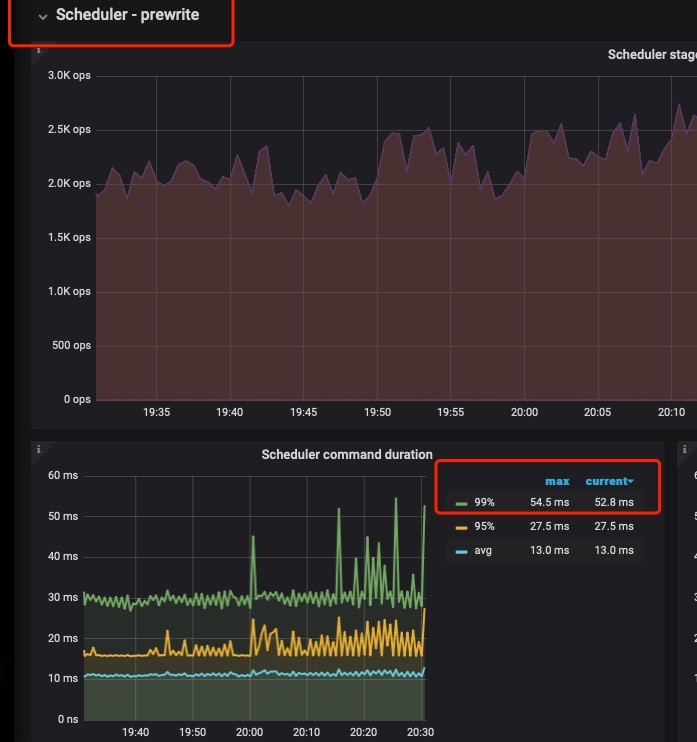
Task: Click the Scheduler - prewrite row title
Action: pos(127,15)
